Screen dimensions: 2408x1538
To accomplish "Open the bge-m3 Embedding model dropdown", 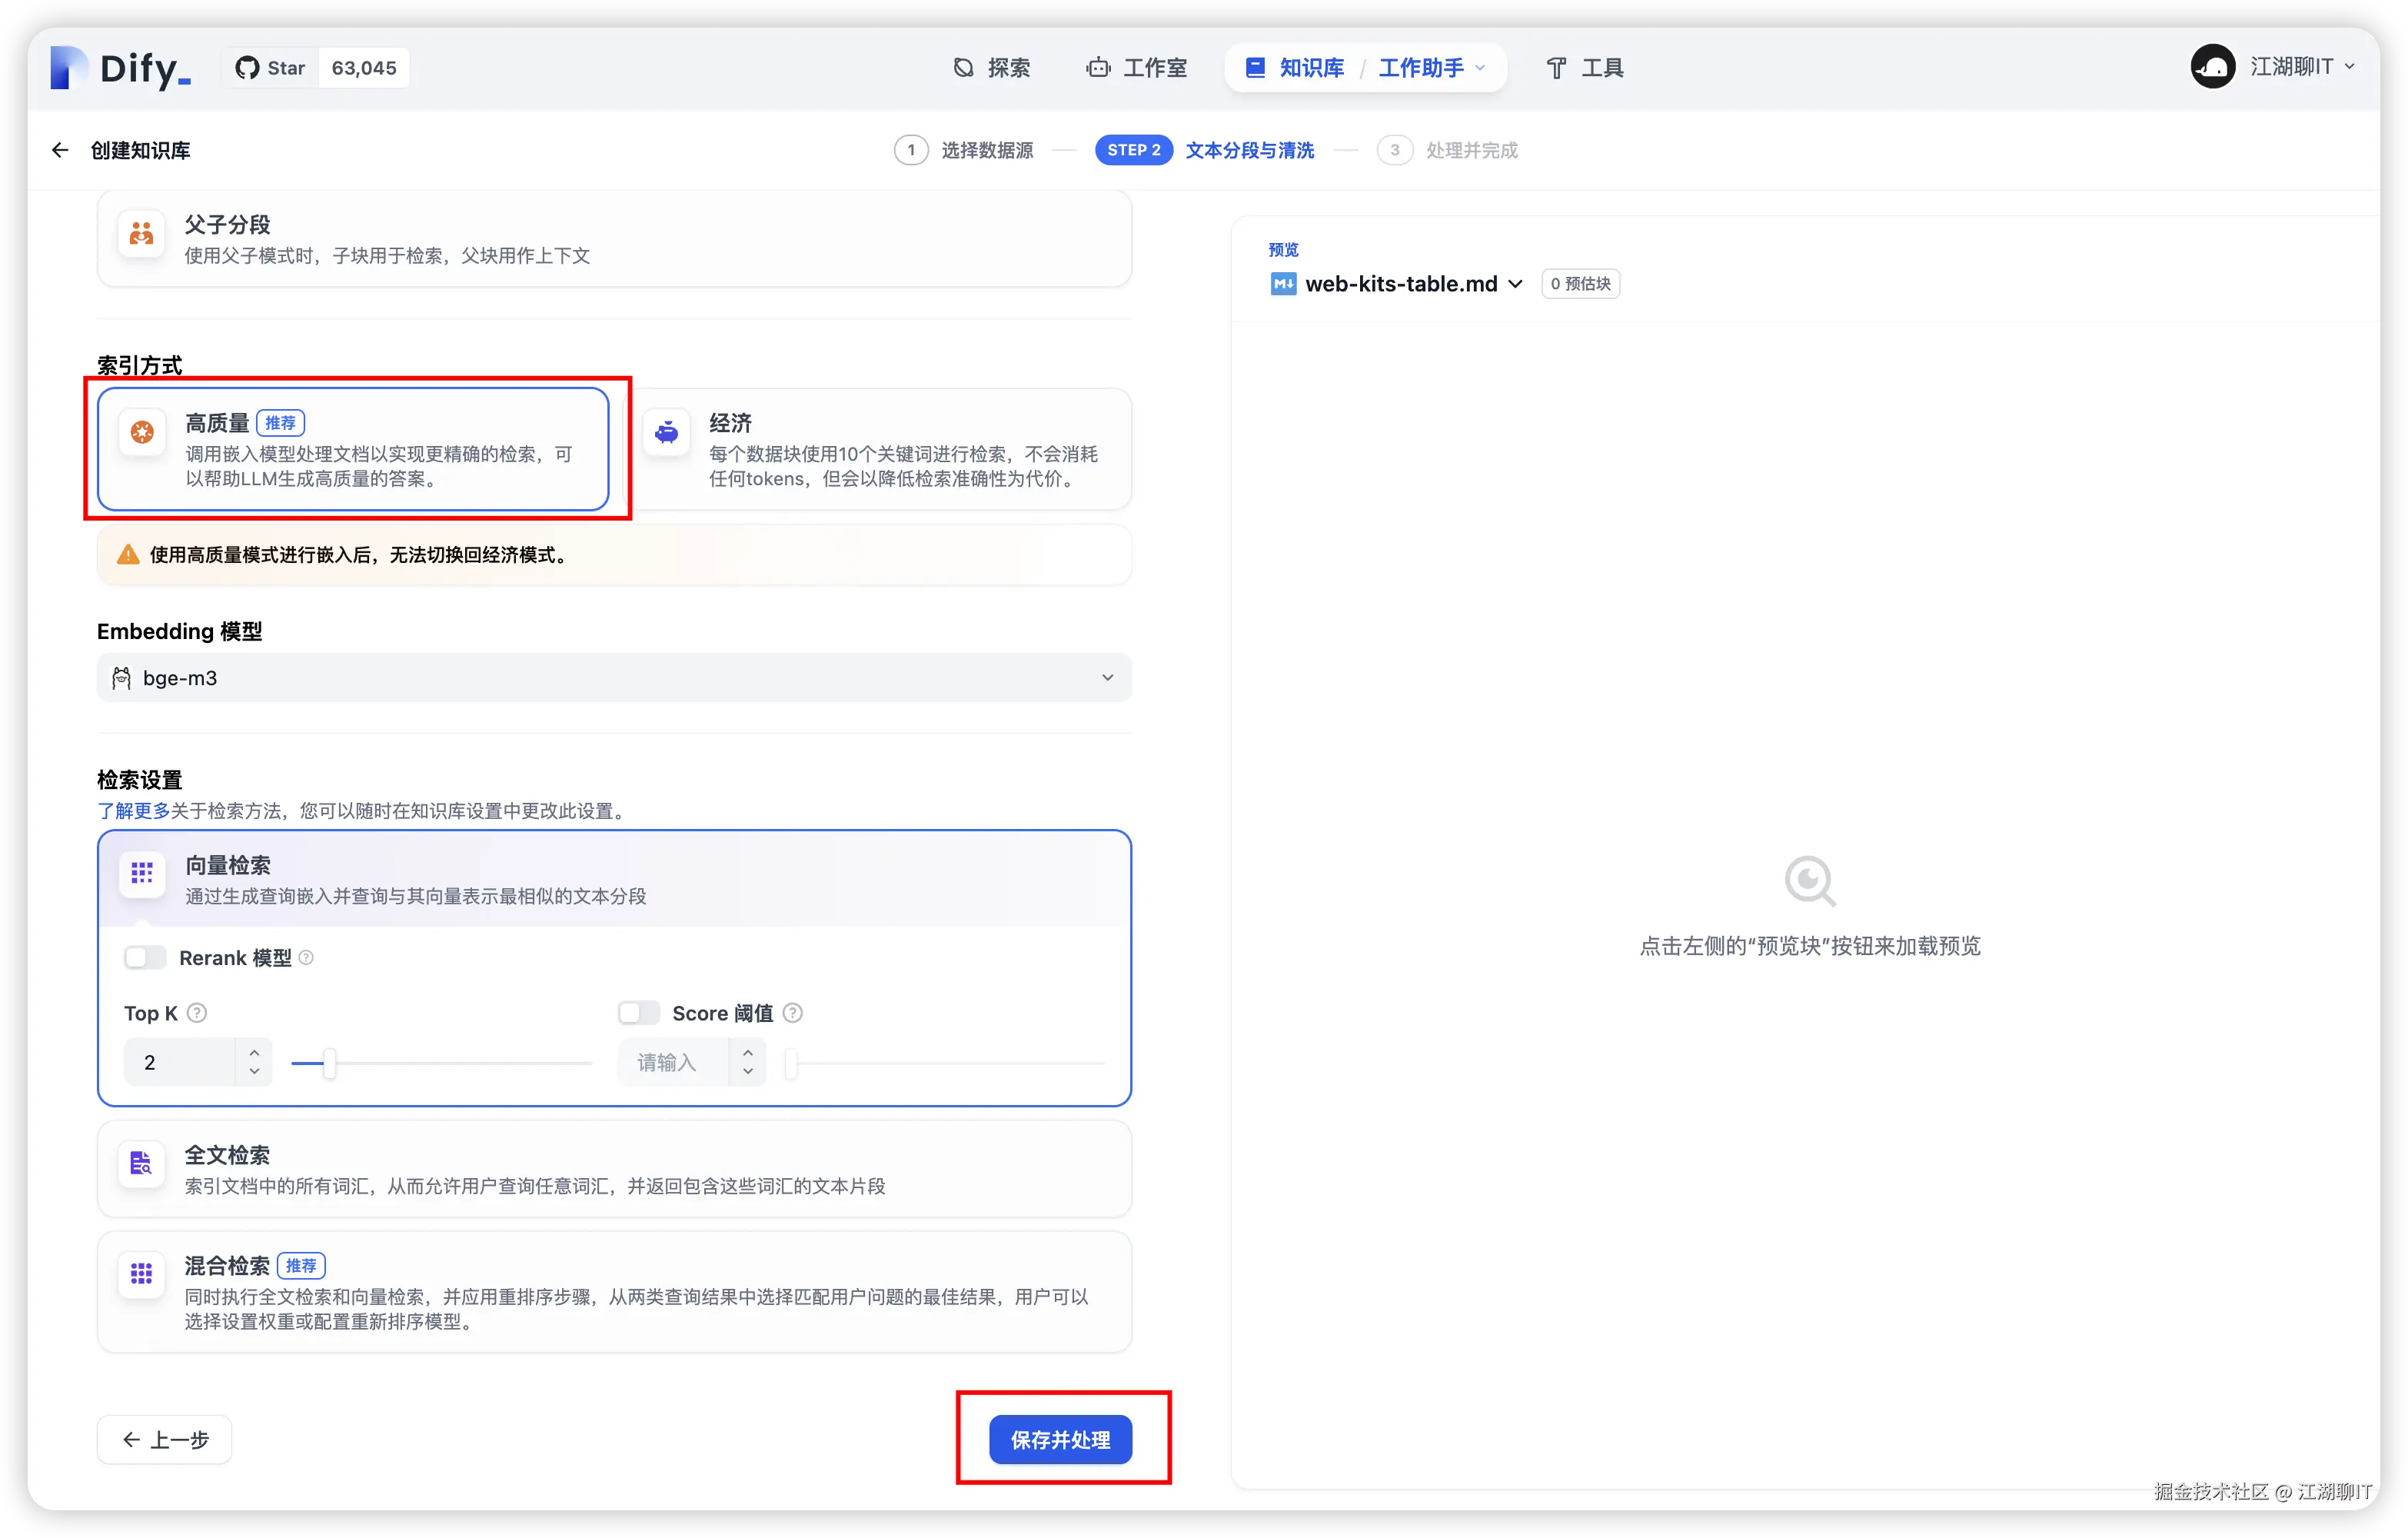I will point(614,678).
